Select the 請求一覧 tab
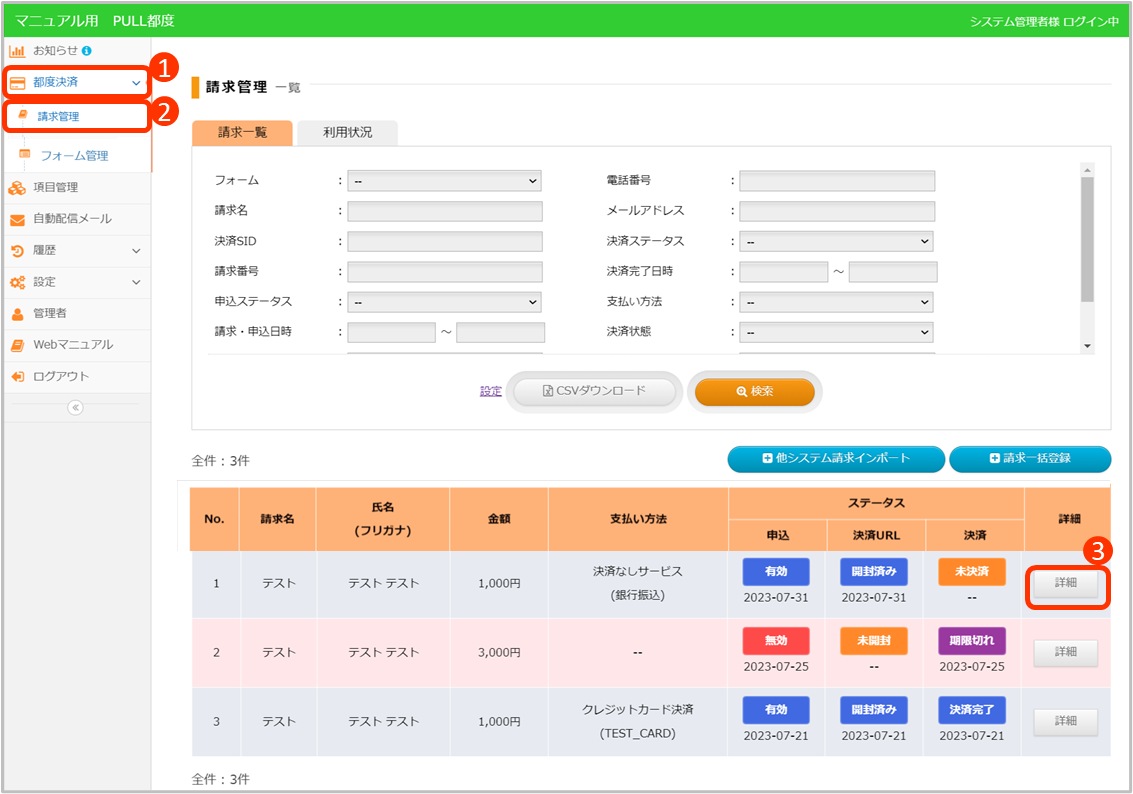The width and height of the screenshot is (1133, 794). click(242, 133)
